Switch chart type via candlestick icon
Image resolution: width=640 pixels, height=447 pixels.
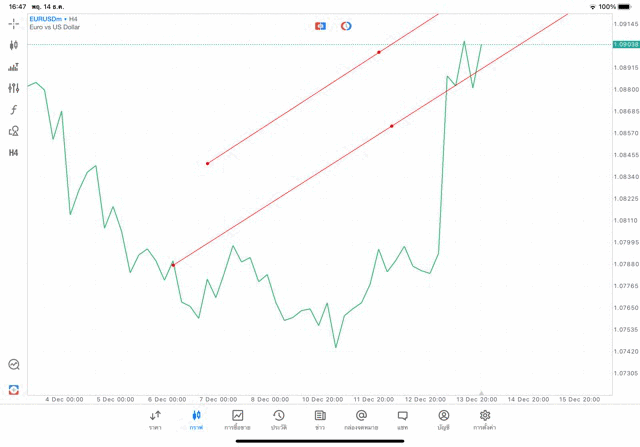click(x=14, y=45)
